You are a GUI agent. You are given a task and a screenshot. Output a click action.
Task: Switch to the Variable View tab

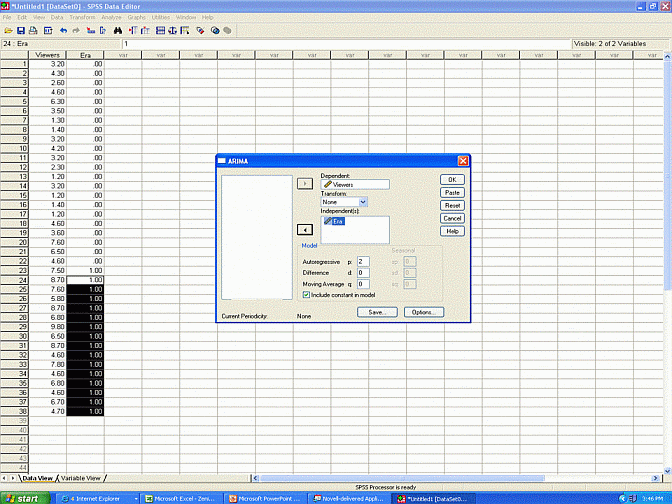pyautogui.click(x=80, y=479)
